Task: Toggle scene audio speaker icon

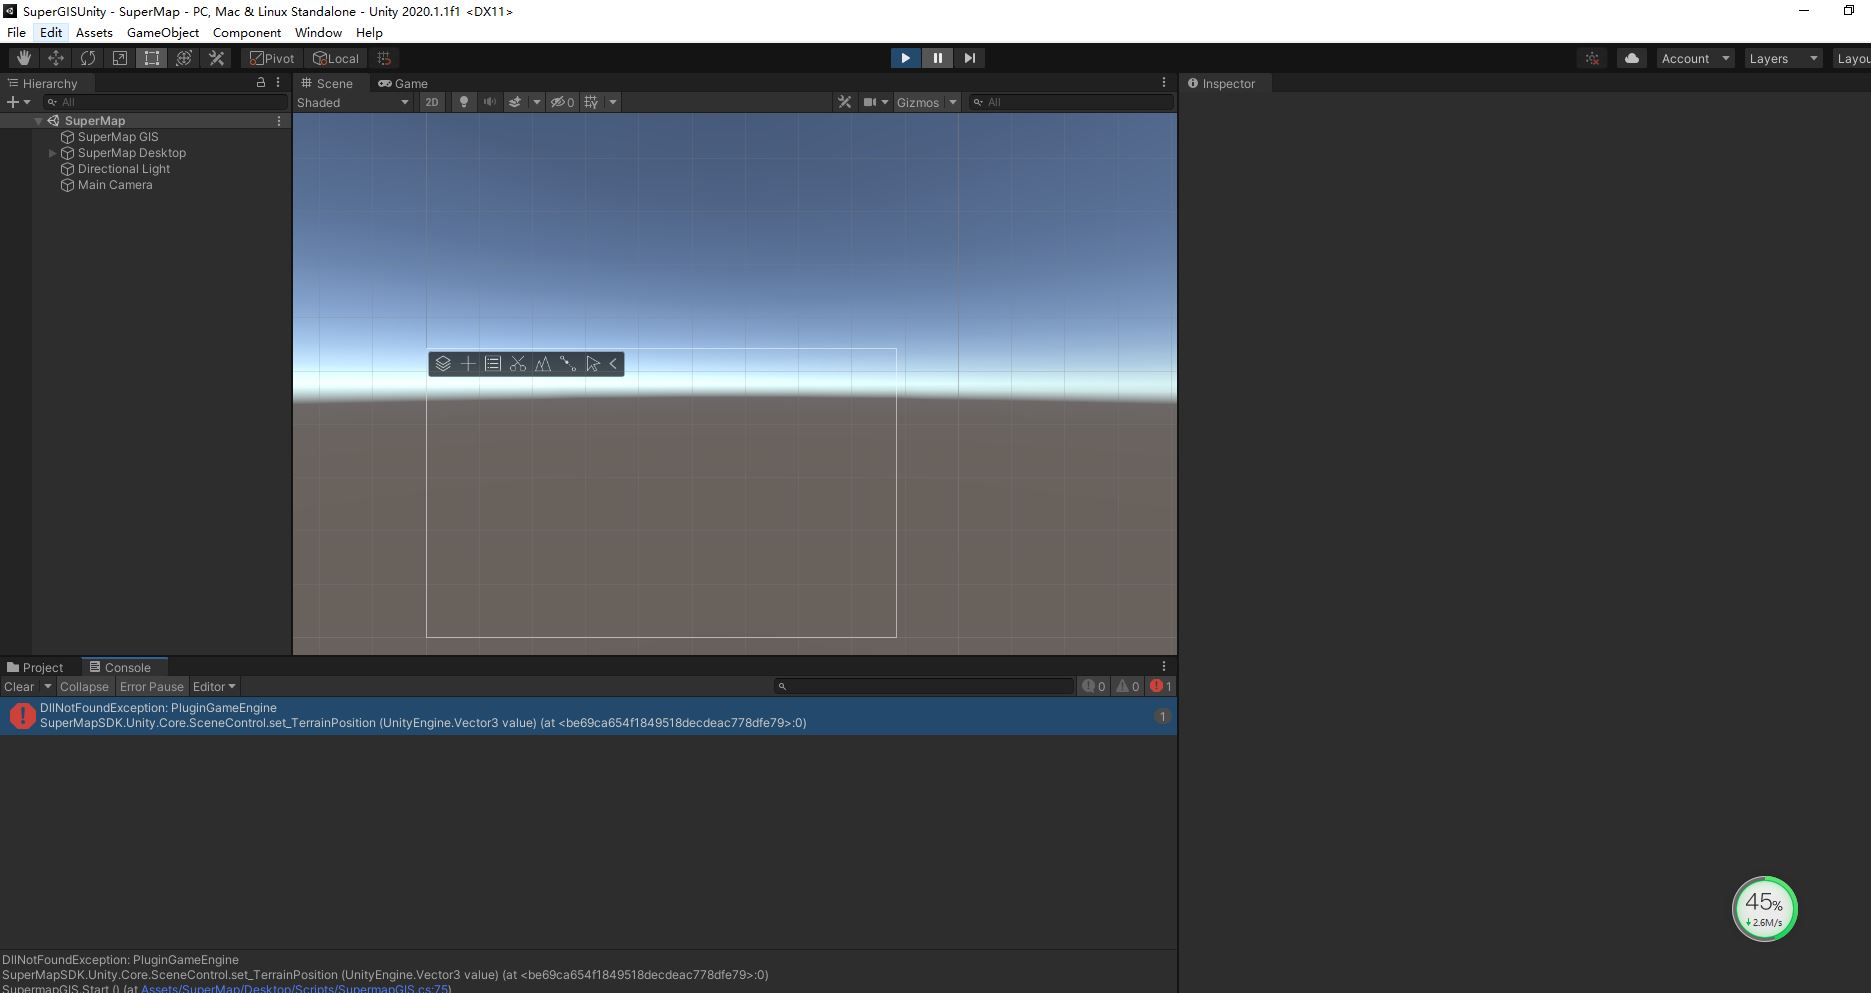Action: (489, 102)
